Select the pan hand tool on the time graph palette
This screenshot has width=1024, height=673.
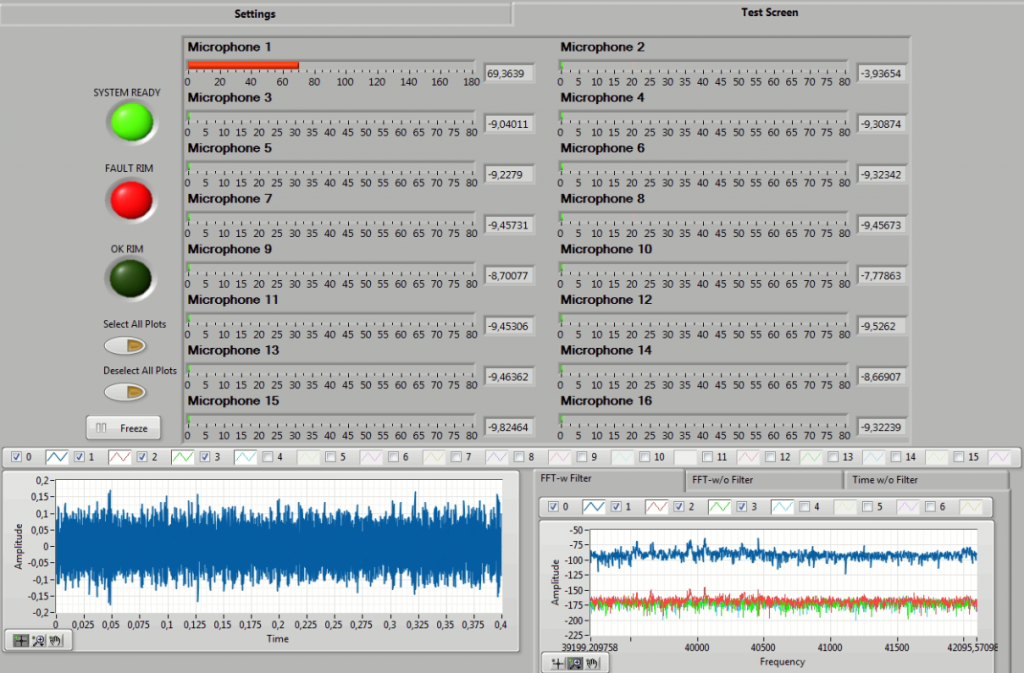(55, 640)
